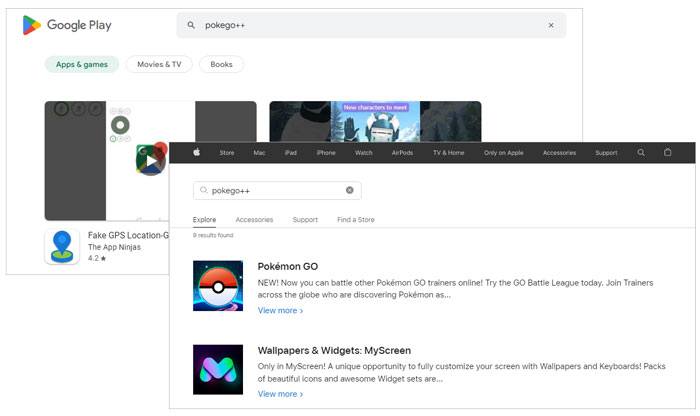Click the Apple search field containing pokego++
Image resolution: width=700 pixels, height=416 pixels.
[x=277, y=191]
